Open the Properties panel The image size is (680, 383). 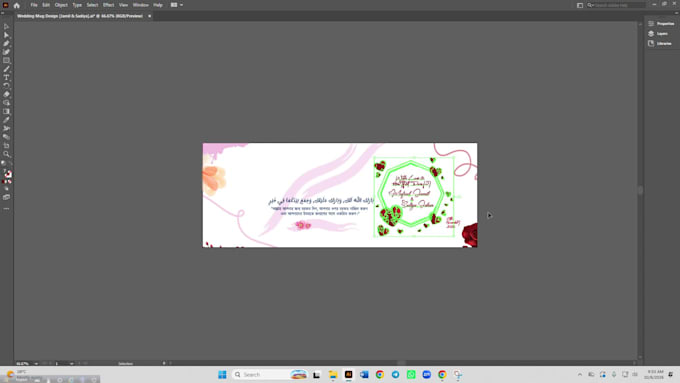(x=661, y=23)
